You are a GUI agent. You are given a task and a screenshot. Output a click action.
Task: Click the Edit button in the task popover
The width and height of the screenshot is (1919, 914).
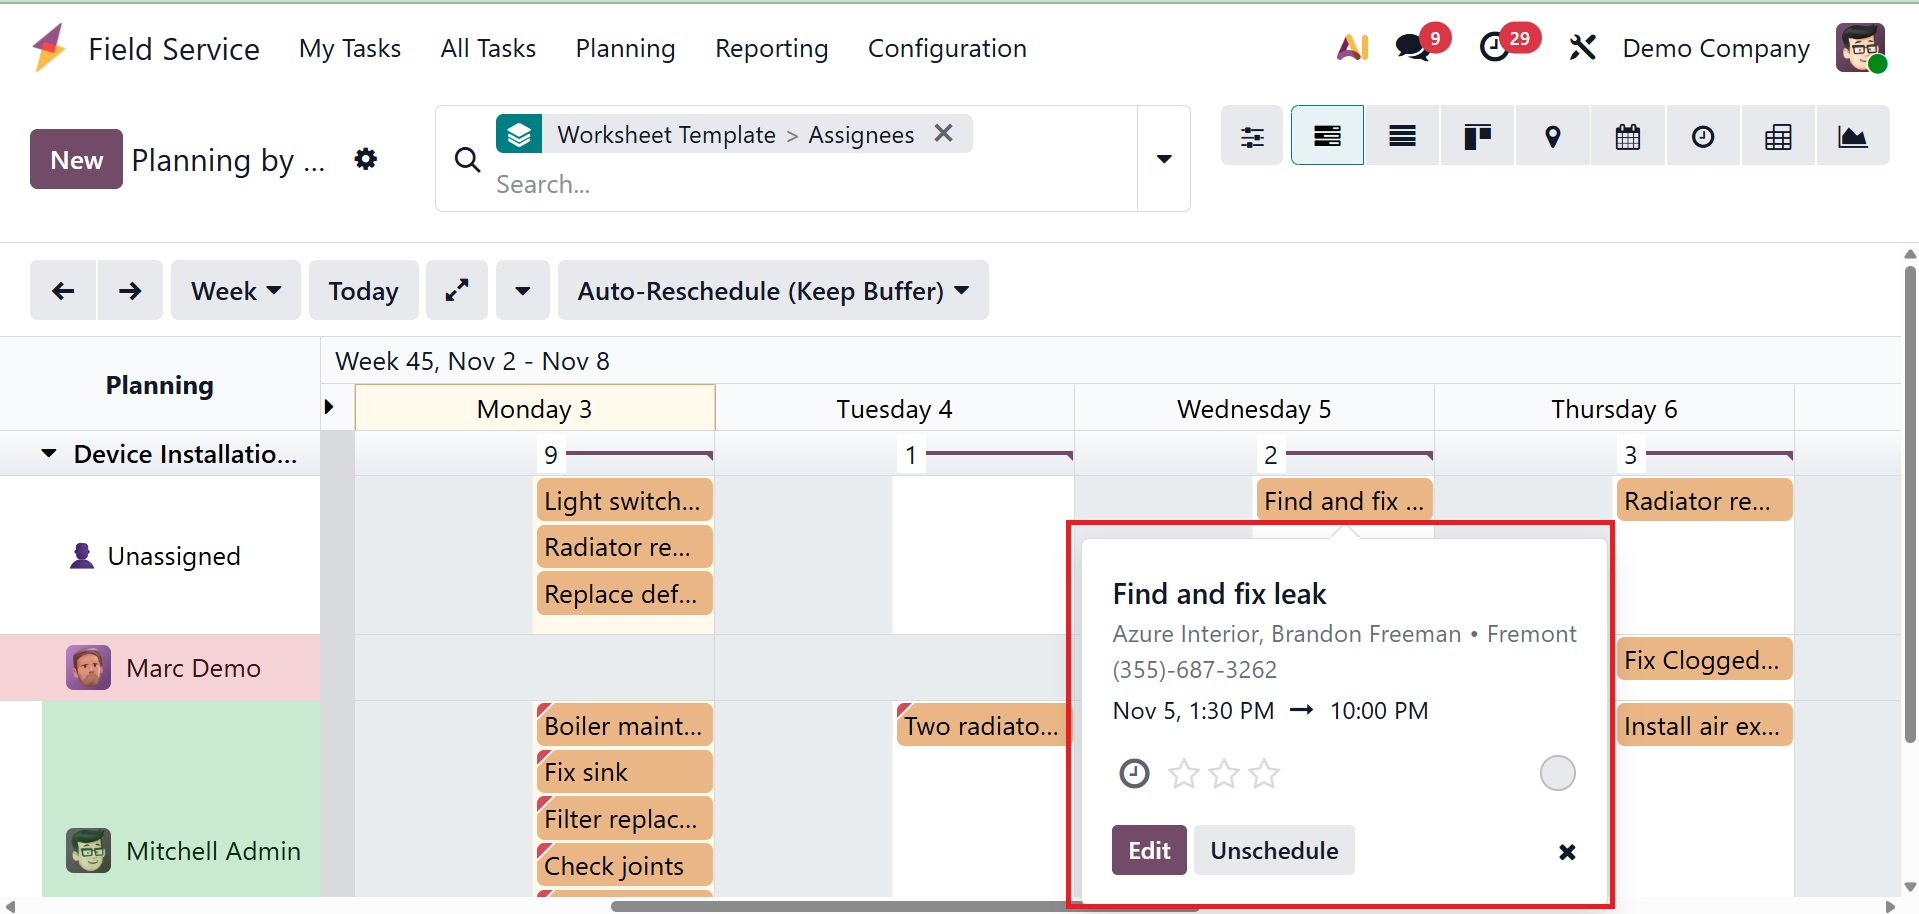pyautogui.click(x=1149, y=850)
